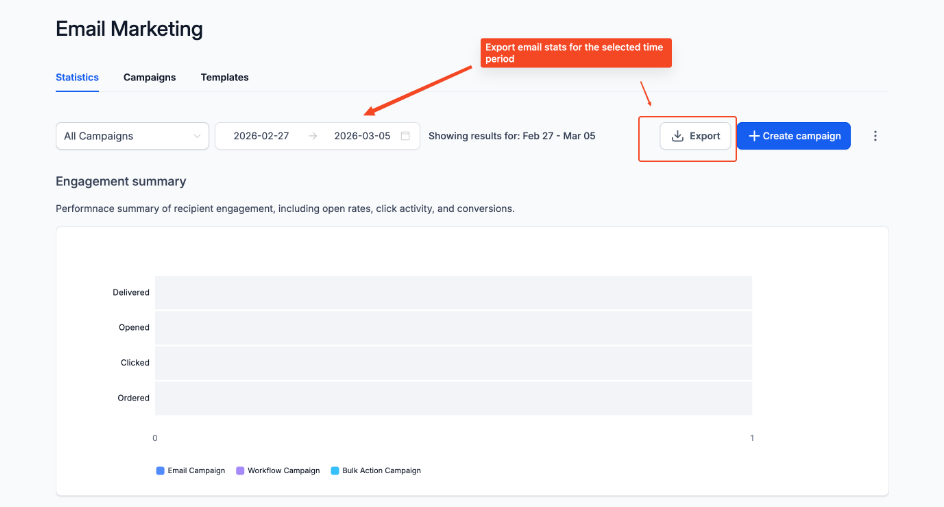
Task: Click the chevron arrow of All Campaigns
Action: [196, 136]
